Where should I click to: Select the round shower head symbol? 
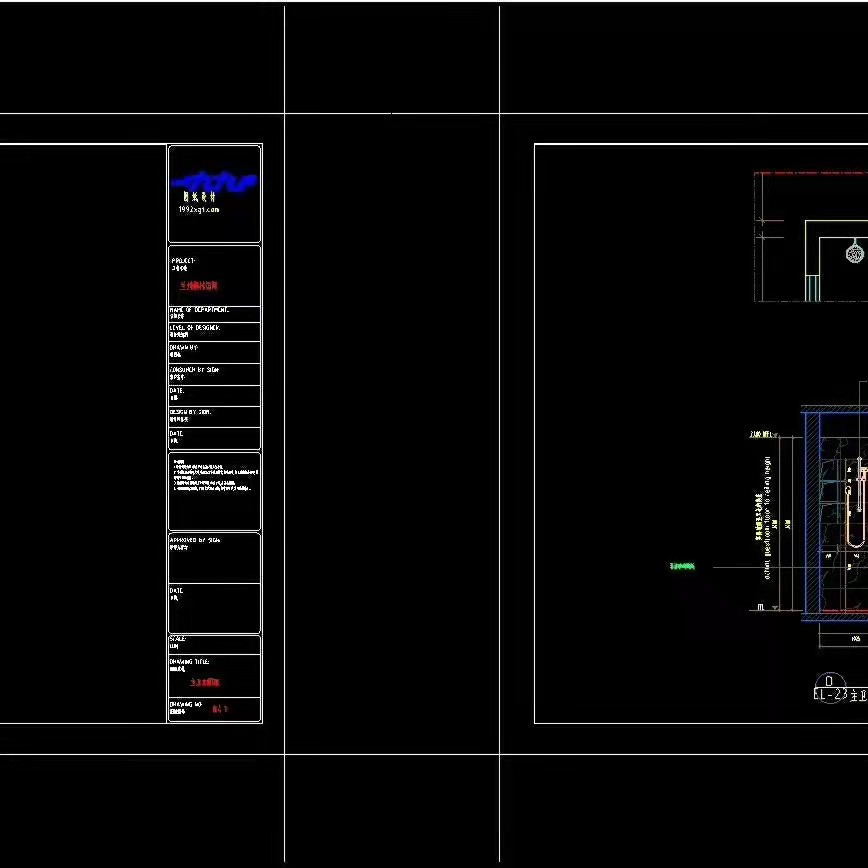point(854,252)
